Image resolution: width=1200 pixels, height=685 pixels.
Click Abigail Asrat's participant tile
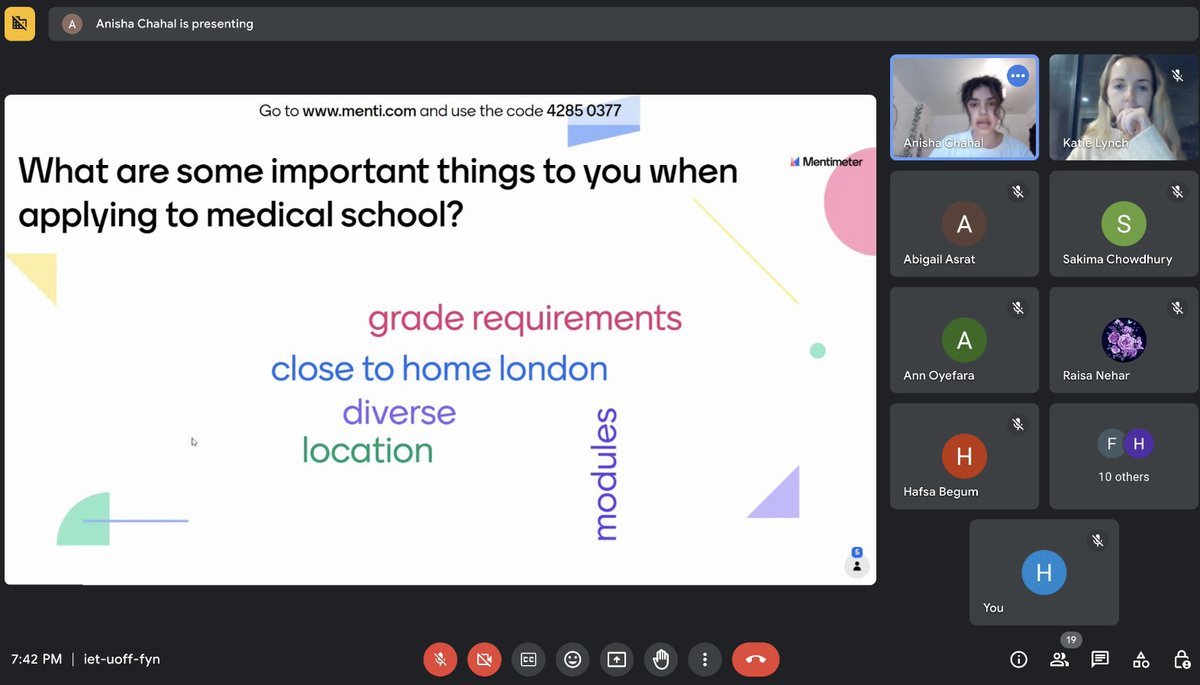tap(964, 223)
